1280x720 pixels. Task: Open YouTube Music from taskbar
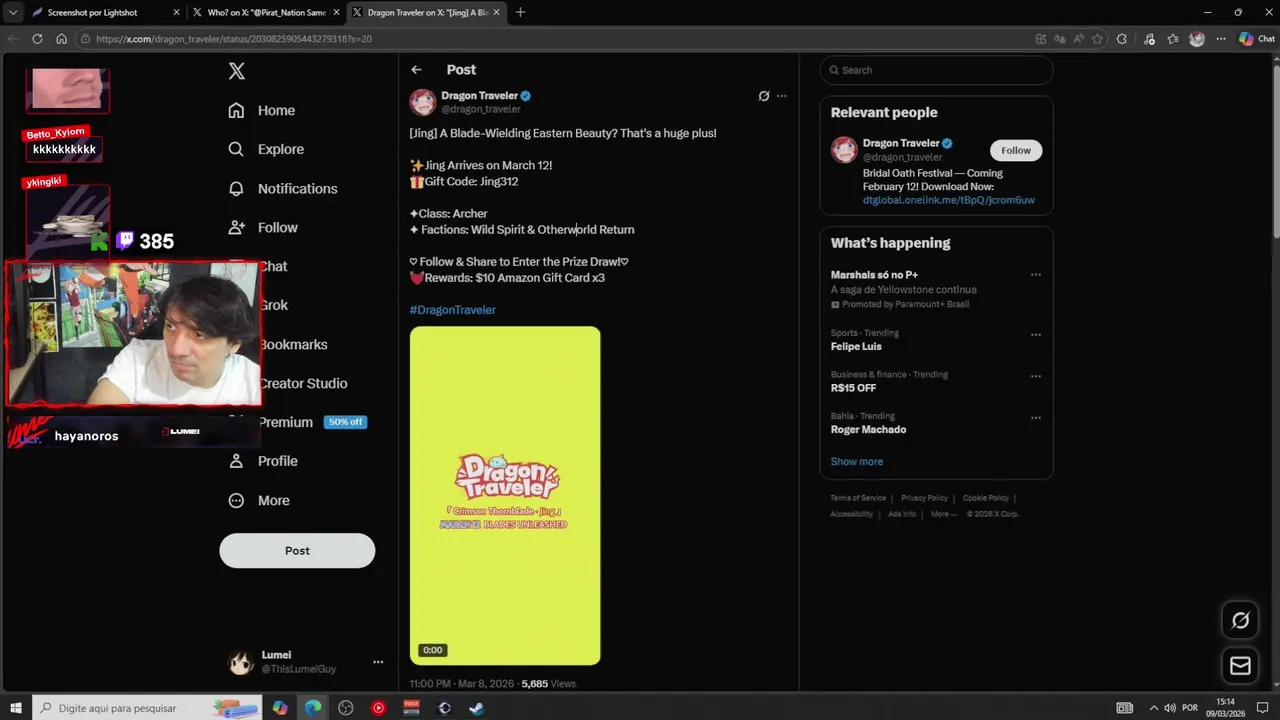coord(378,708)
